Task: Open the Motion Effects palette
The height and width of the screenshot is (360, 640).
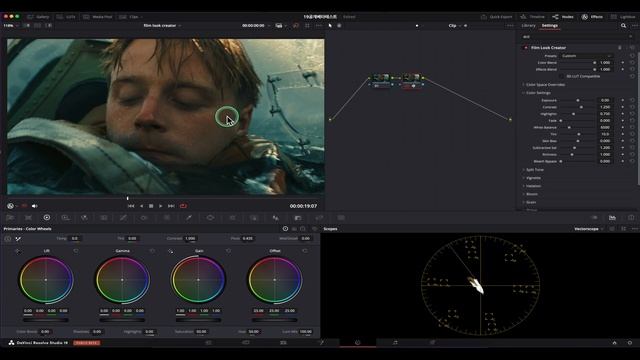Action: 104,218
